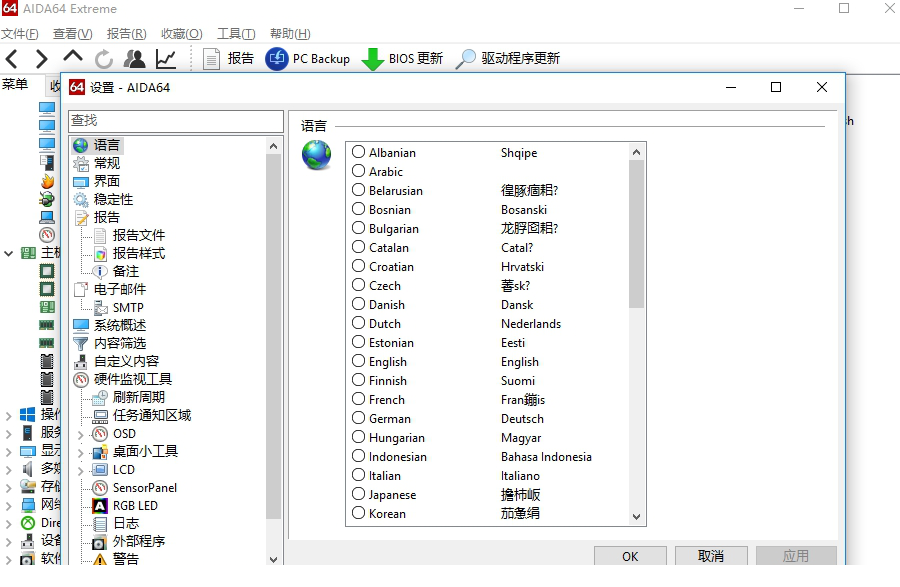
Task: Select the English language radio button
Action: (x=359, y=361)
